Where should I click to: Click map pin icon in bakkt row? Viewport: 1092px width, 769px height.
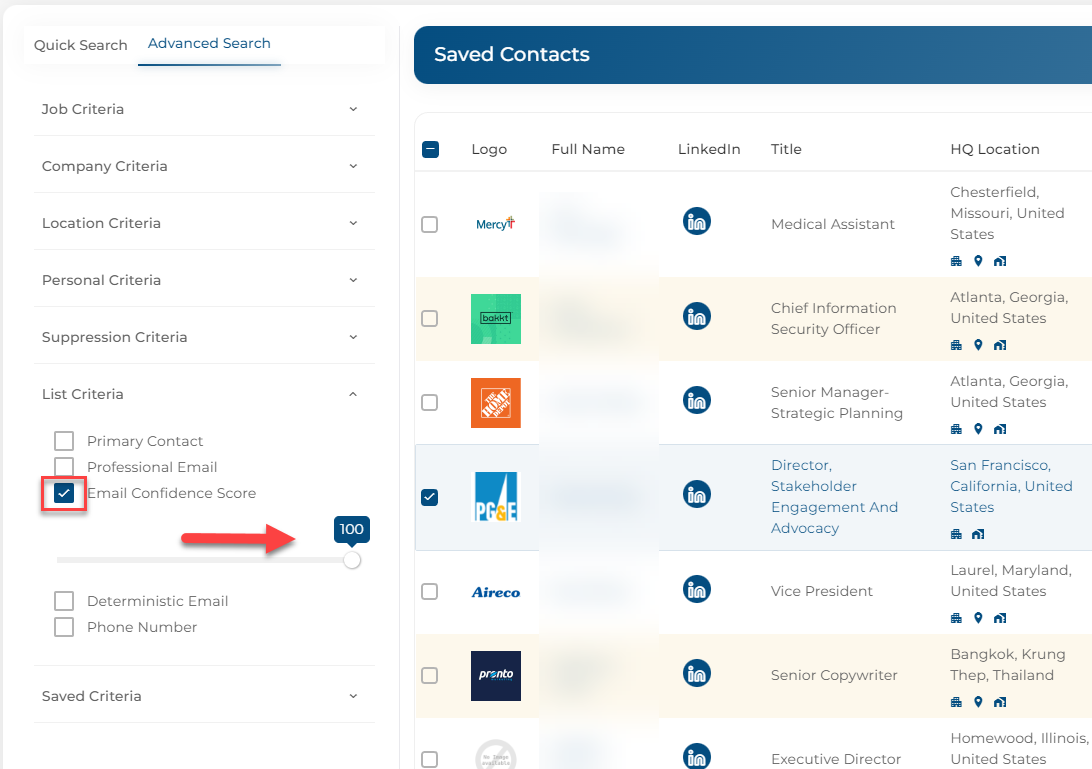[978, 345]
